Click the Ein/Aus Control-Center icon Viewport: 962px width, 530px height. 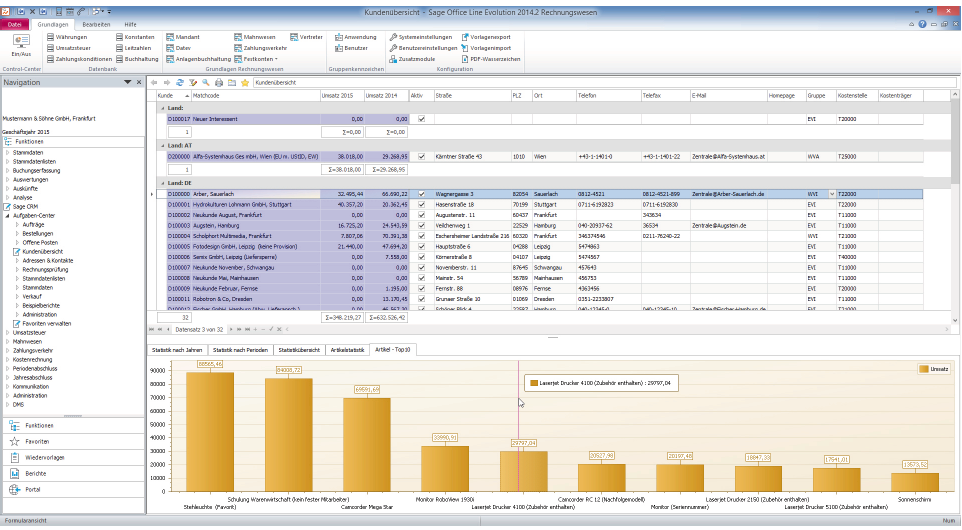click(21, 45)
